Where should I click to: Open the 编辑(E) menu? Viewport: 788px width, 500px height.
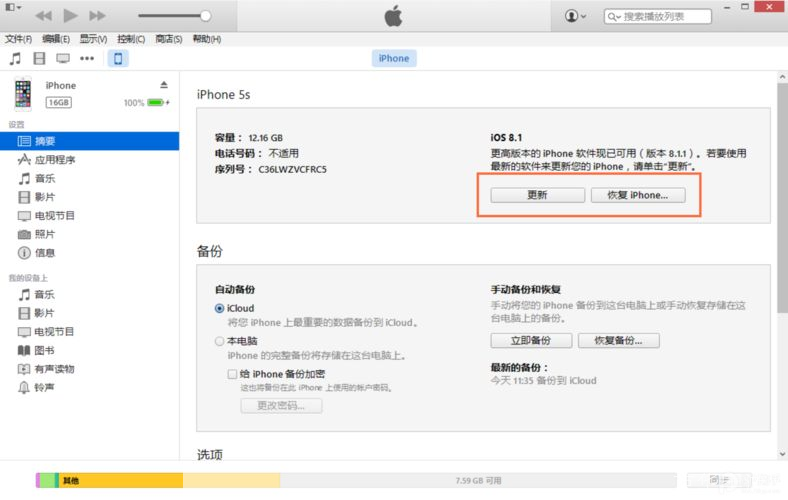[56, 39]
